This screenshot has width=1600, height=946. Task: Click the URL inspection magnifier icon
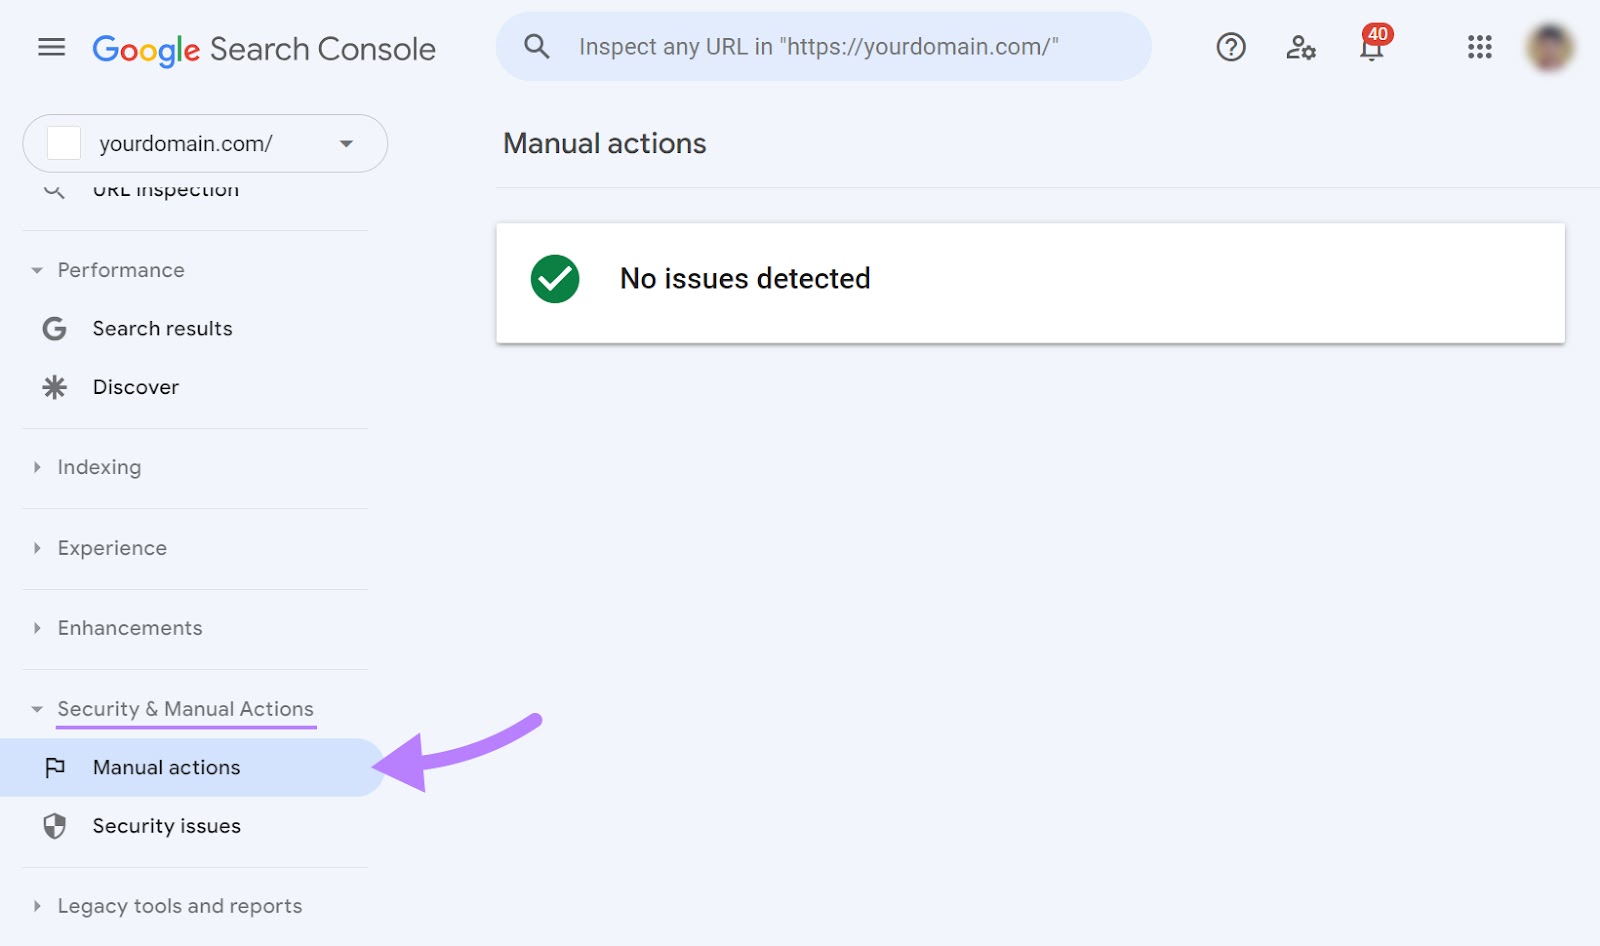coord(52,189)
